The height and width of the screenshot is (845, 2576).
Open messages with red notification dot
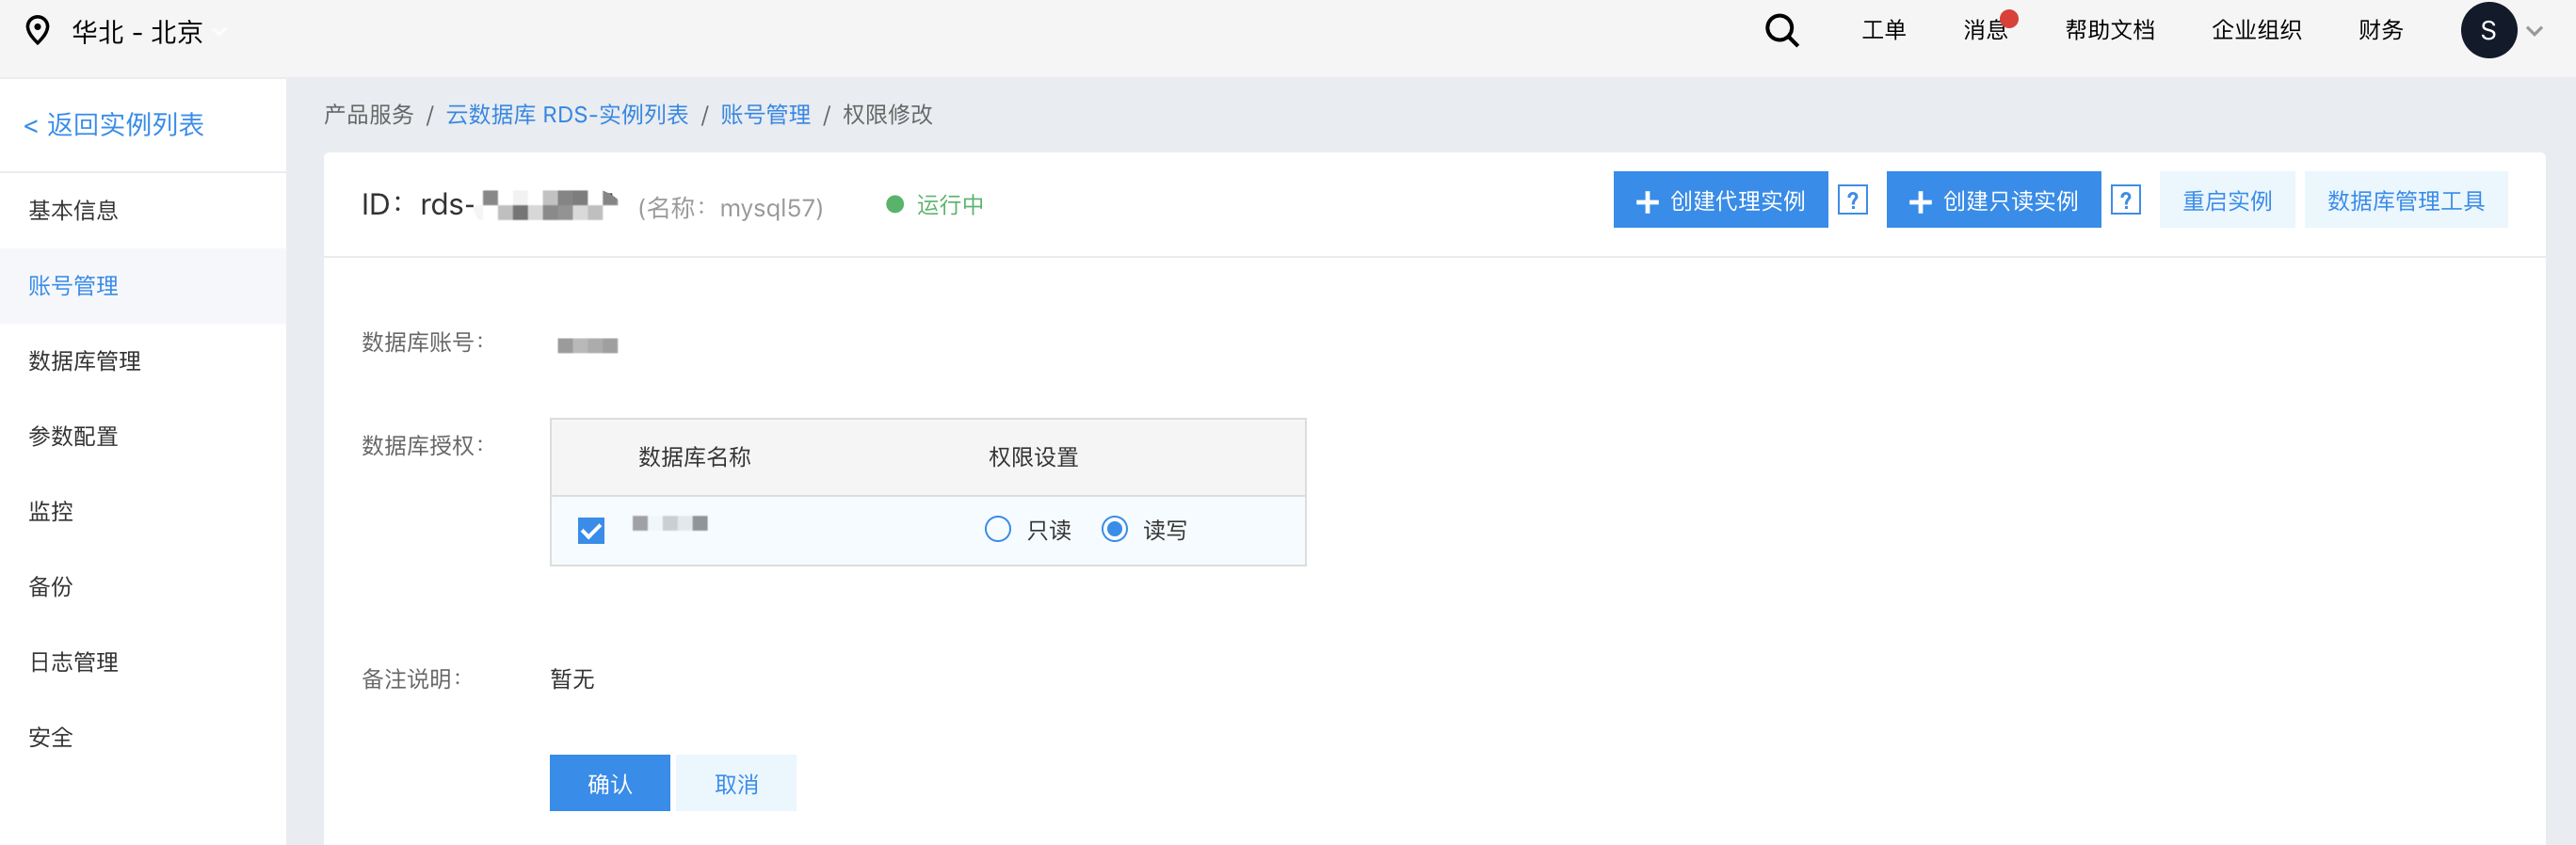tap(1987, 30)
